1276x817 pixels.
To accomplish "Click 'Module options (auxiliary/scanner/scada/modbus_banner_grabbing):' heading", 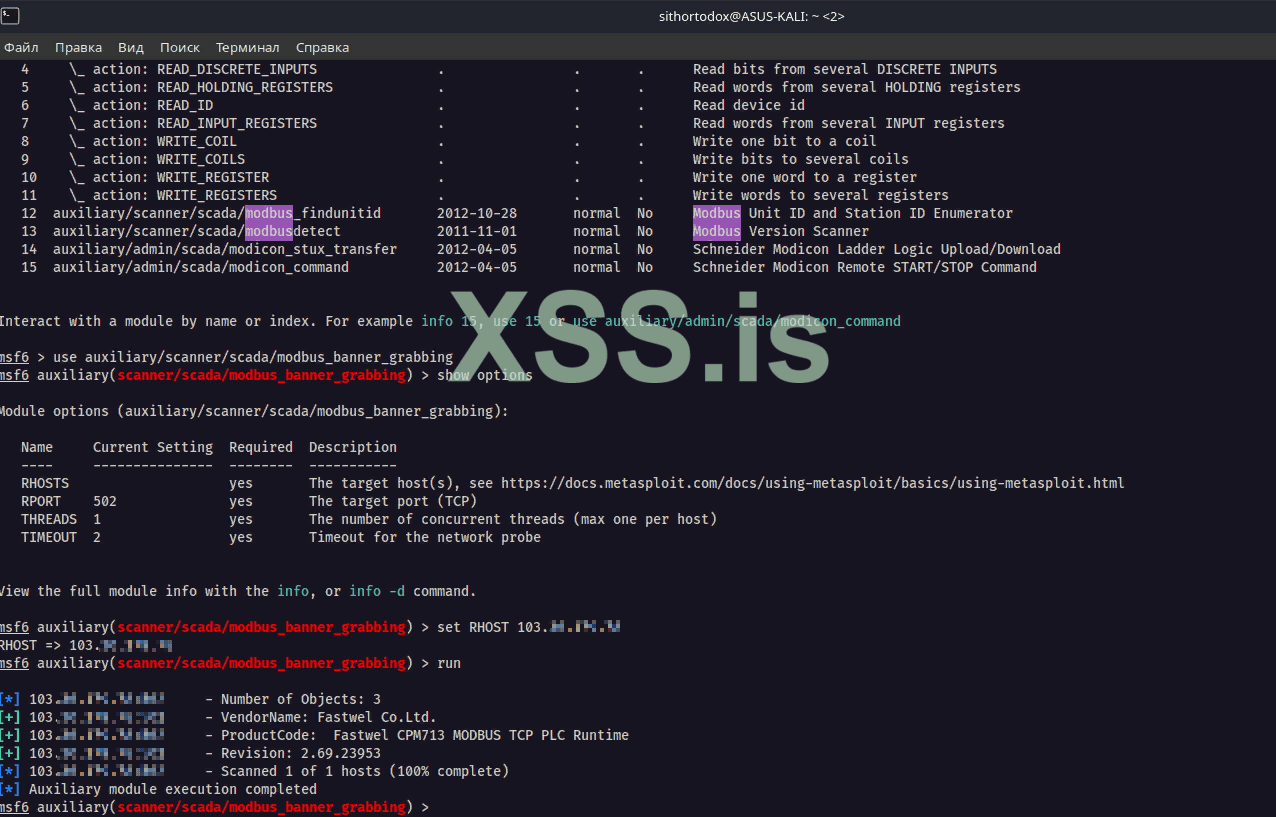I will point(253,411).
